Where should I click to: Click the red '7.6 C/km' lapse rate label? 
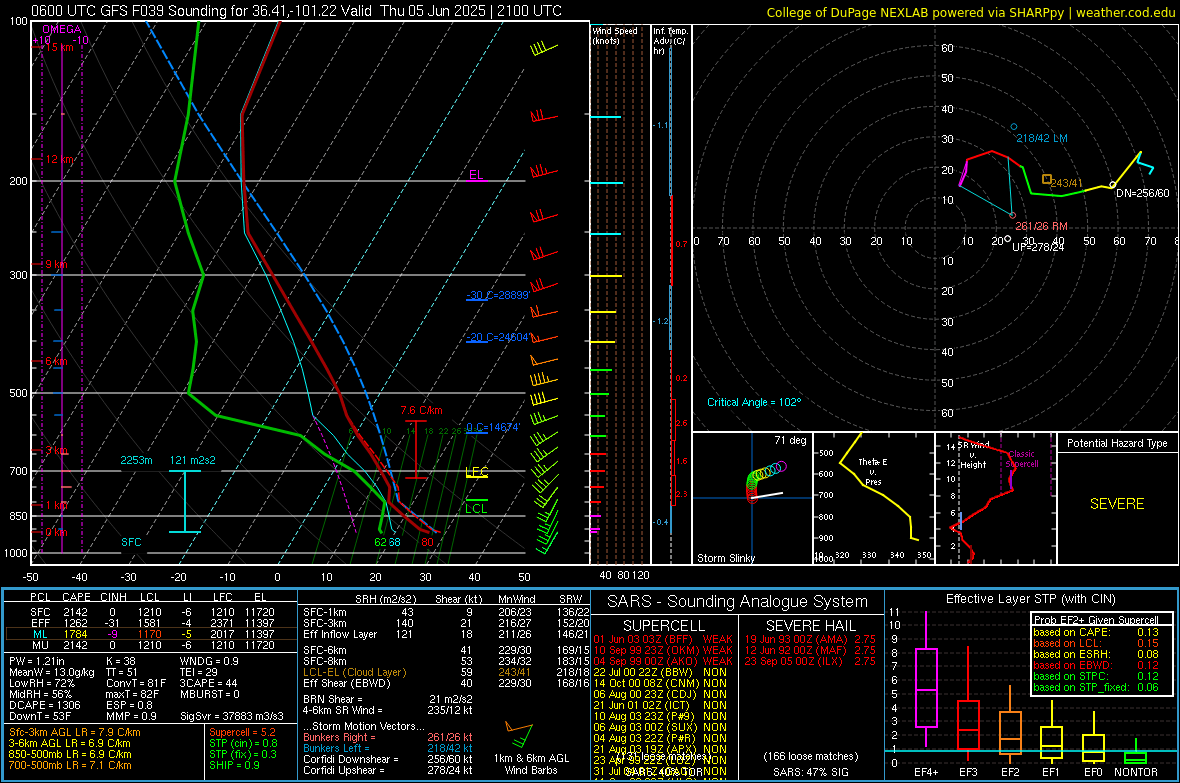421,410
